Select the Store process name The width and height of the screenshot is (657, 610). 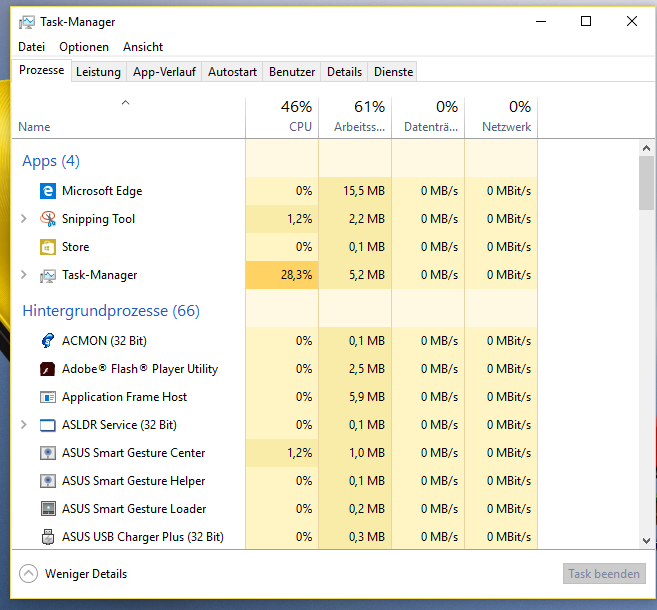(75, 247)
